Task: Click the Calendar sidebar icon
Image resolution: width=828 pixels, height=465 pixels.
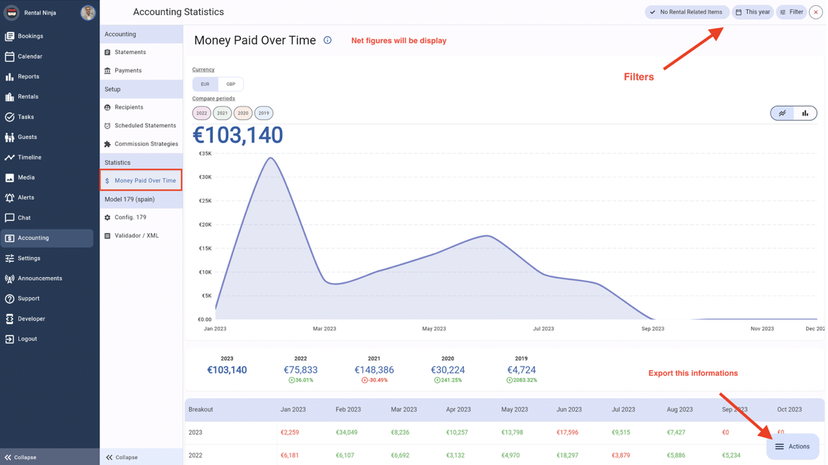Action: [10, 56]
